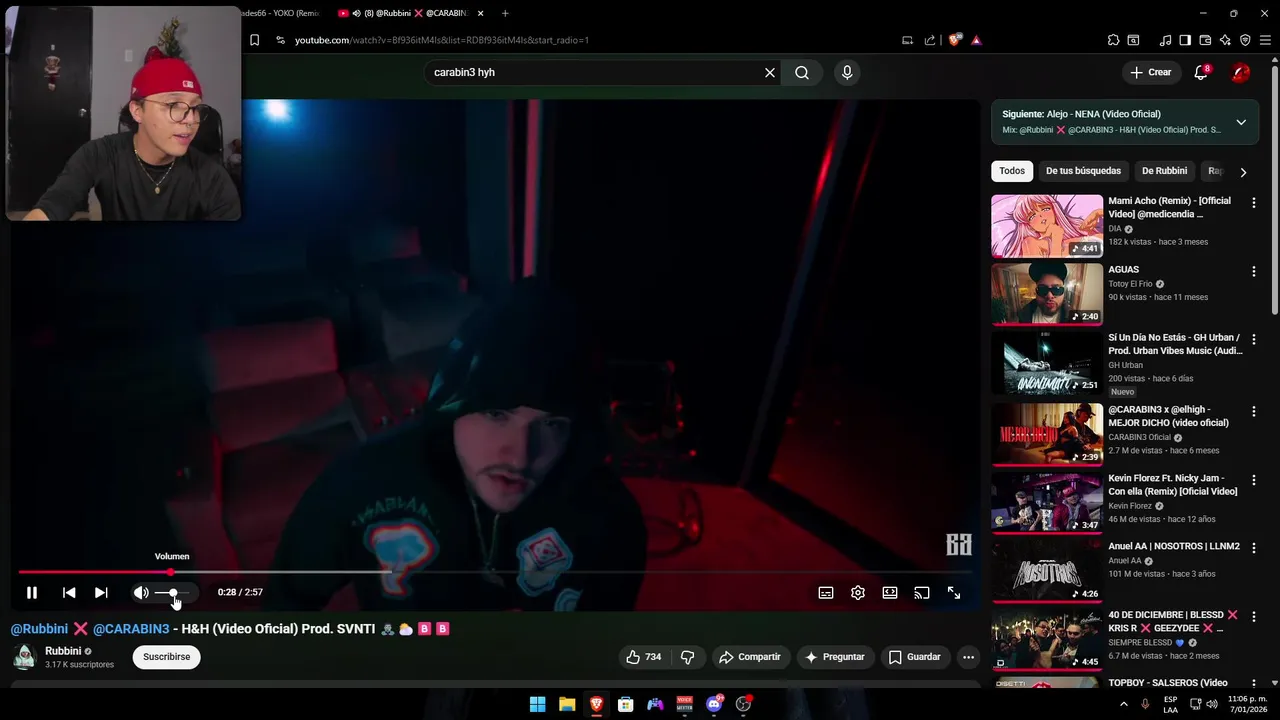The height and width of the screenshot is (720, 1280).
Task: Select the 'De tus búsquedas' chip
Action: pos(1083,171)
